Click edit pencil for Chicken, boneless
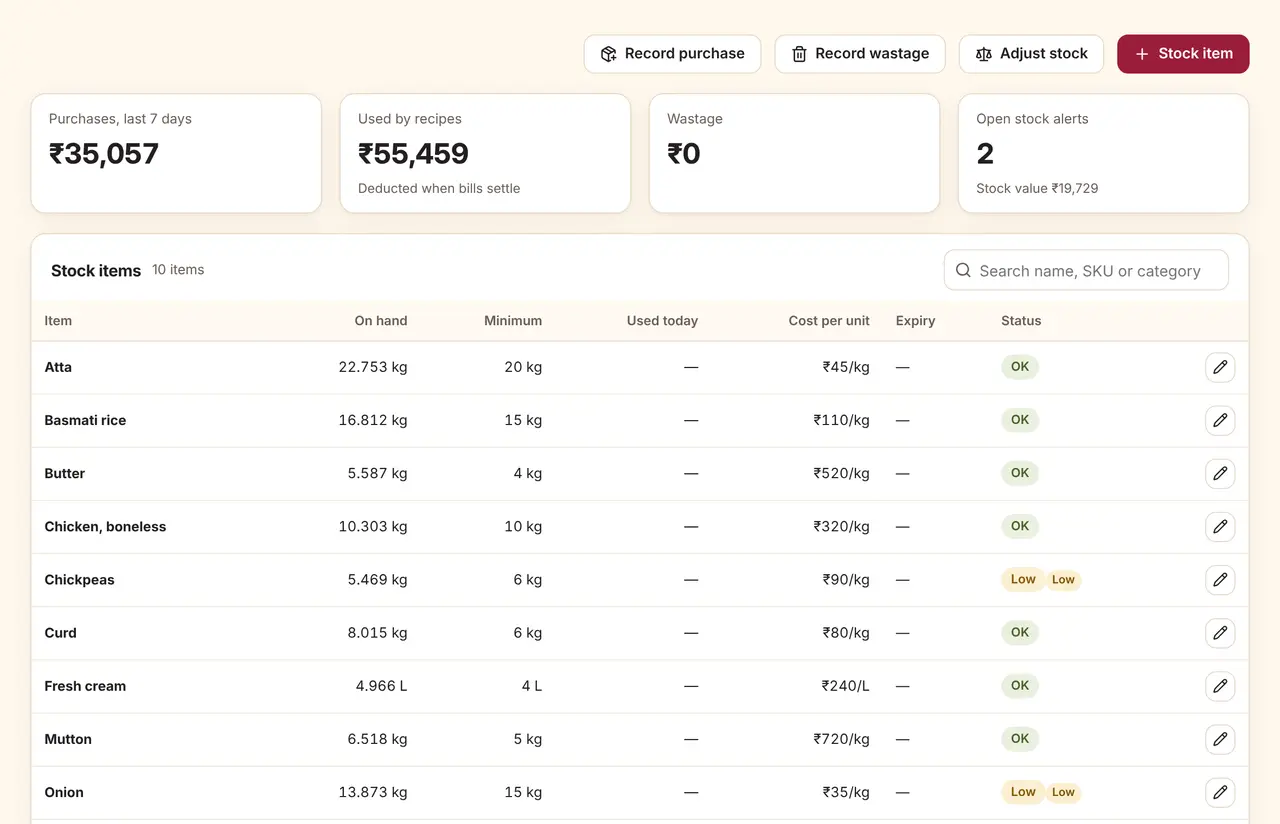1280x824 pixels. [x=1220, y=527]
